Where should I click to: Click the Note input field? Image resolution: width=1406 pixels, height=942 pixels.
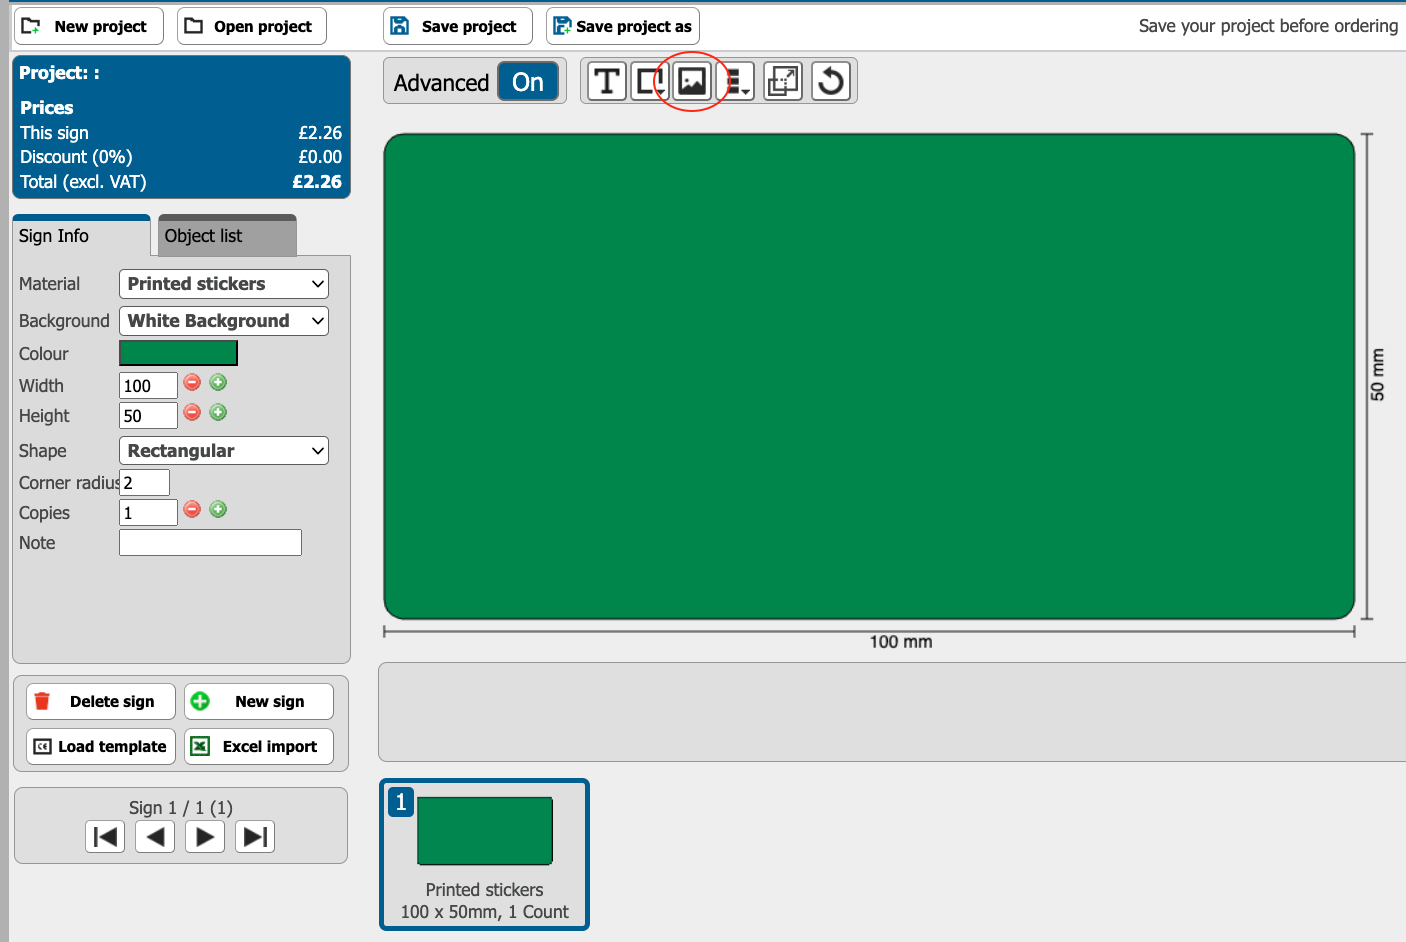coord(210,543)
